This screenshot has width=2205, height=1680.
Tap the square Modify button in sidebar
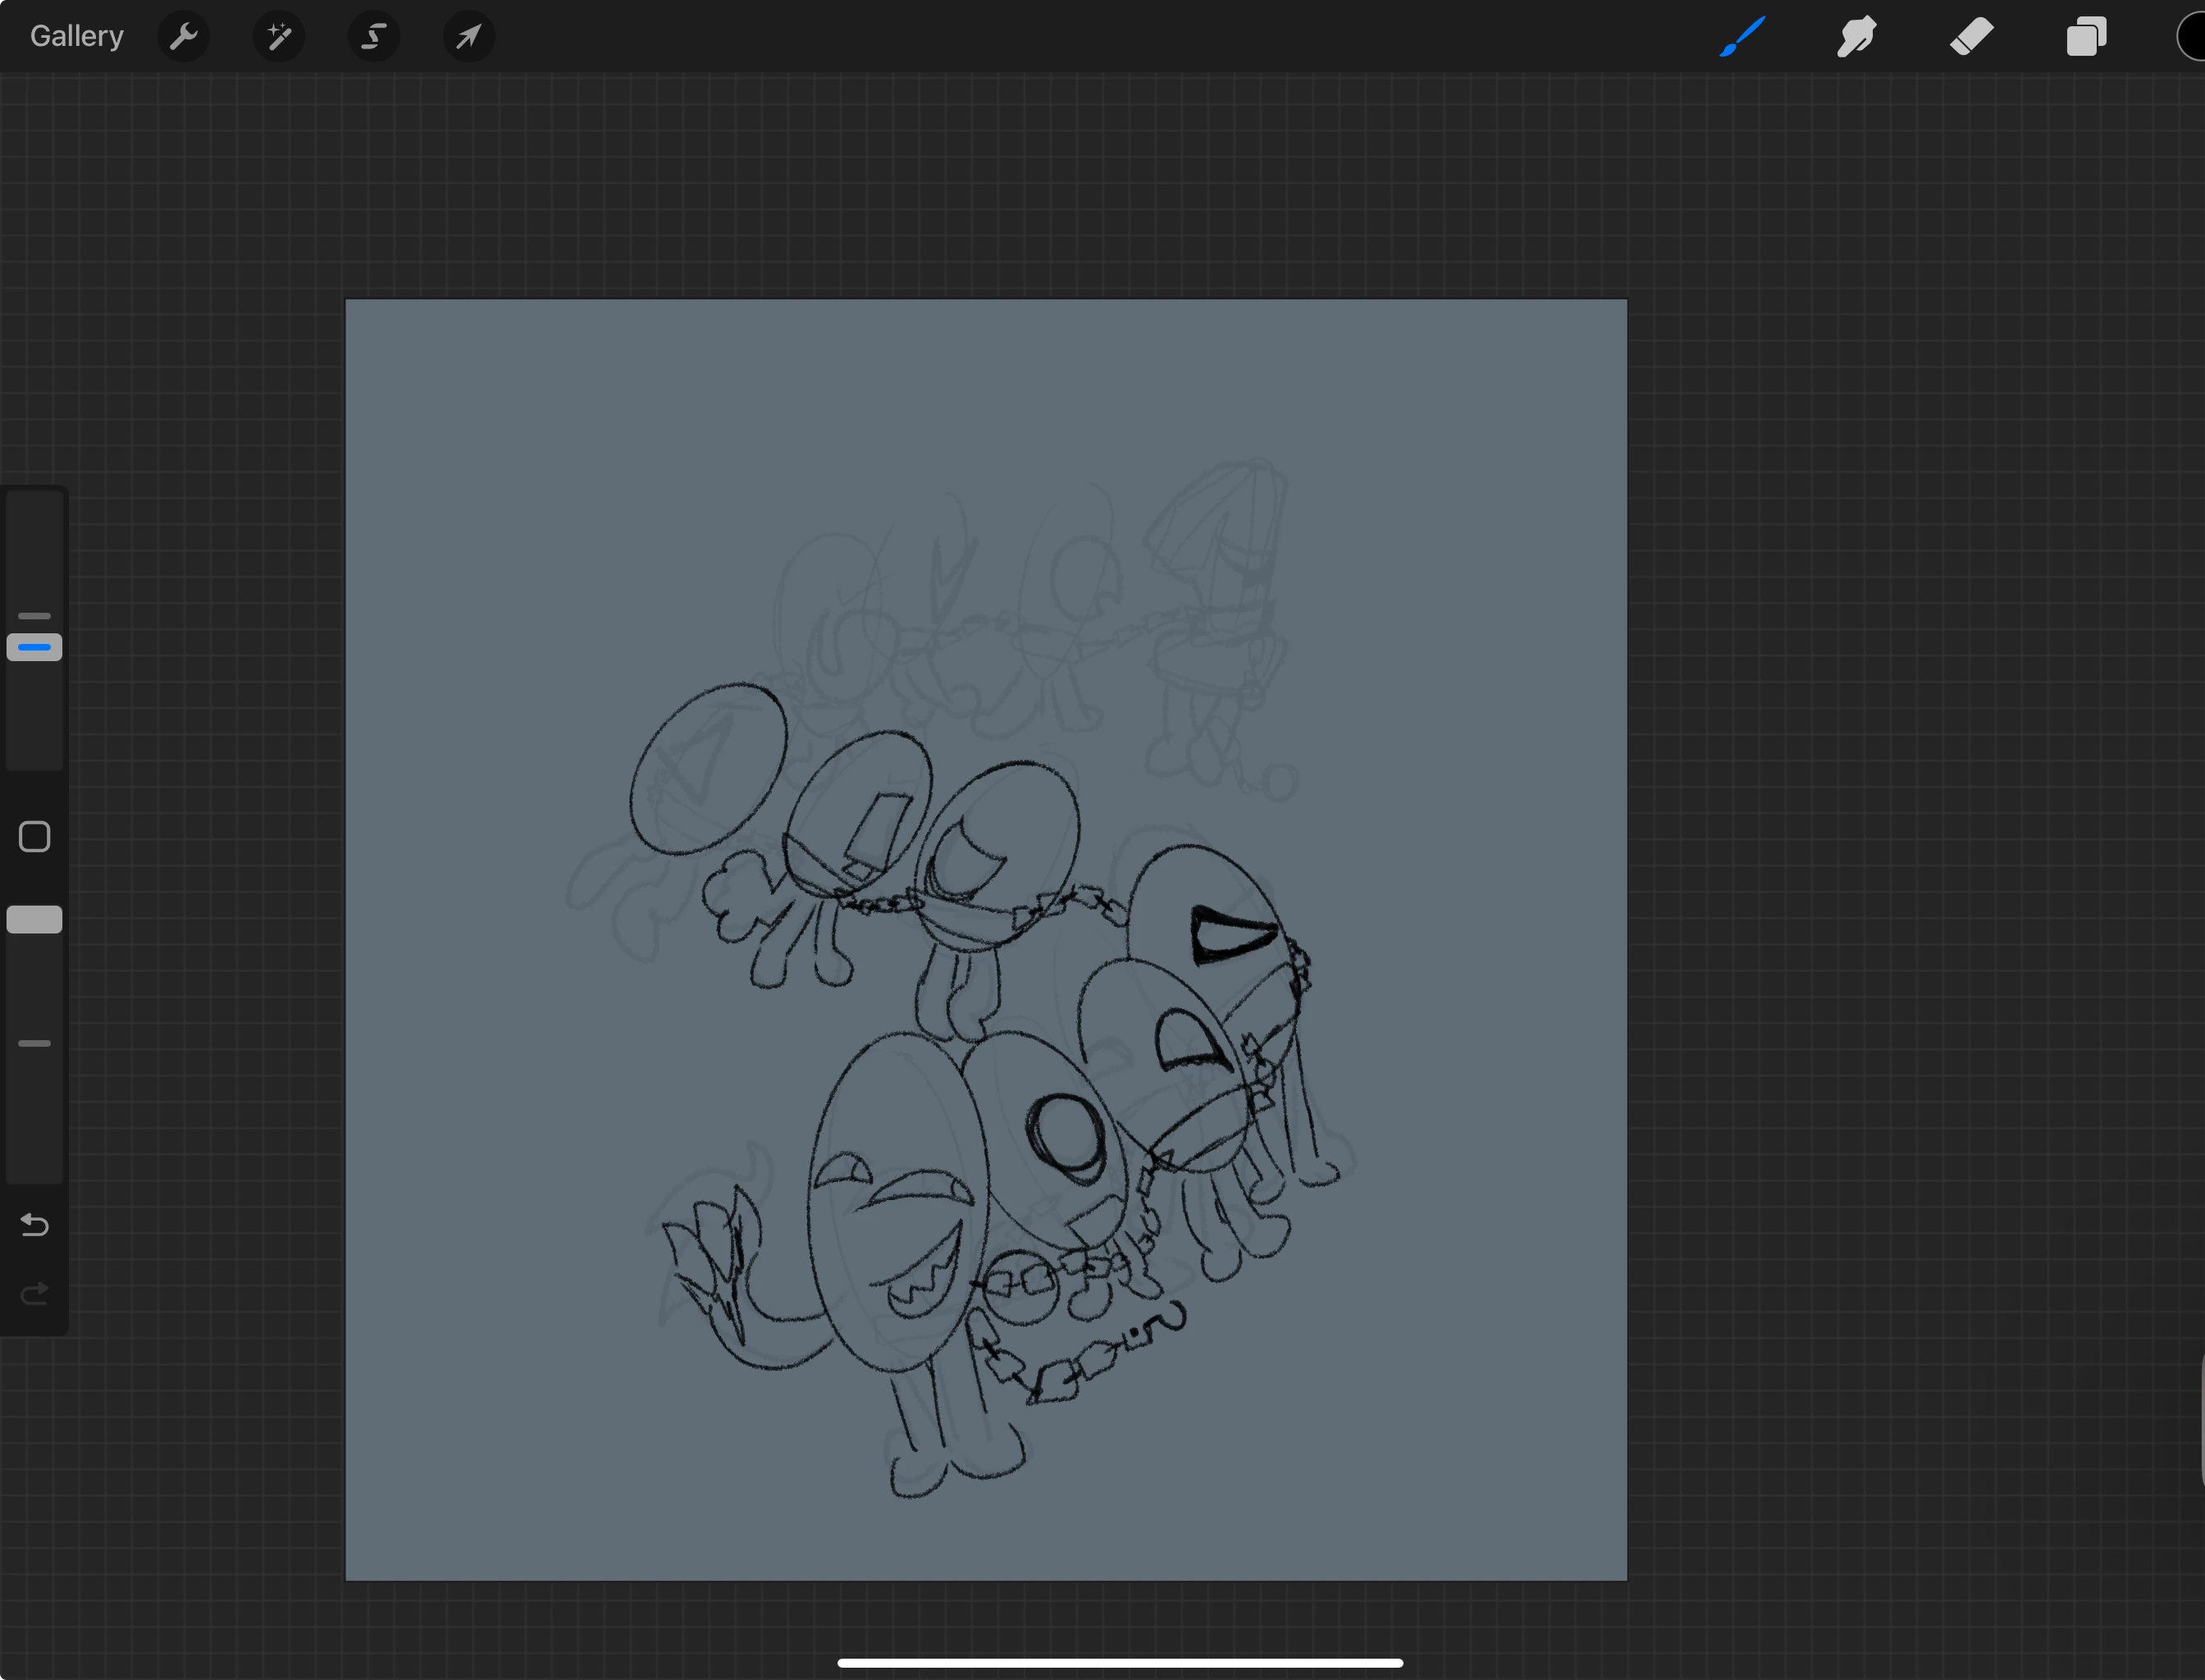[34, 836]
